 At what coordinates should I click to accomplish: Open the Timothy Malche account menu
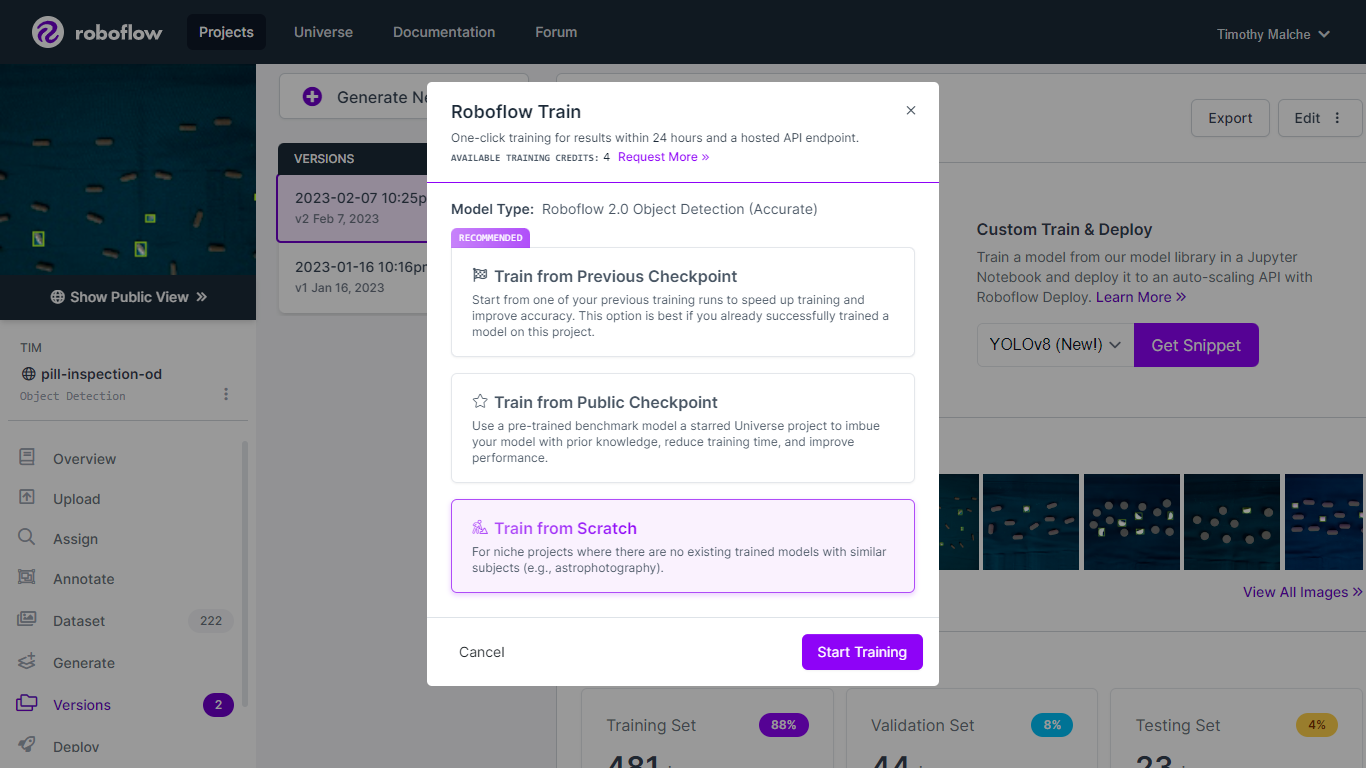(x=1272, y=33)
